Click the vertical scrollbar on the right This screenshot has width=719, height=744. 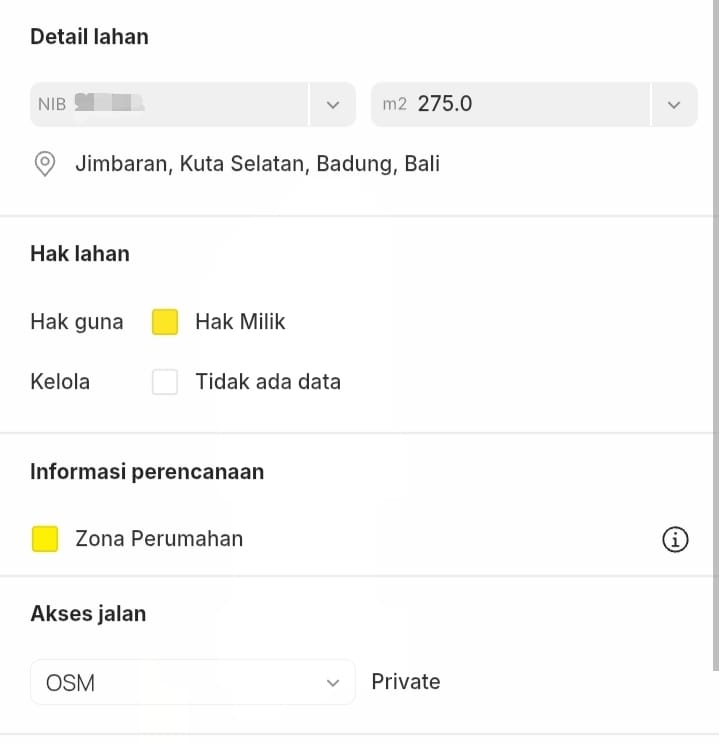coord(714,300)
